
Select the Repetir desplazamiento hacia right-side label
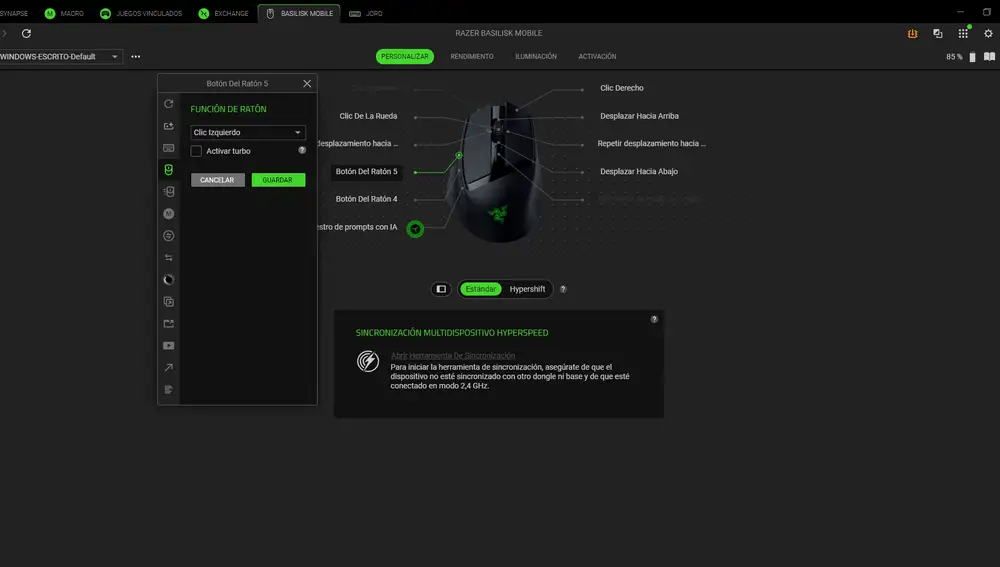coord(651,144)
